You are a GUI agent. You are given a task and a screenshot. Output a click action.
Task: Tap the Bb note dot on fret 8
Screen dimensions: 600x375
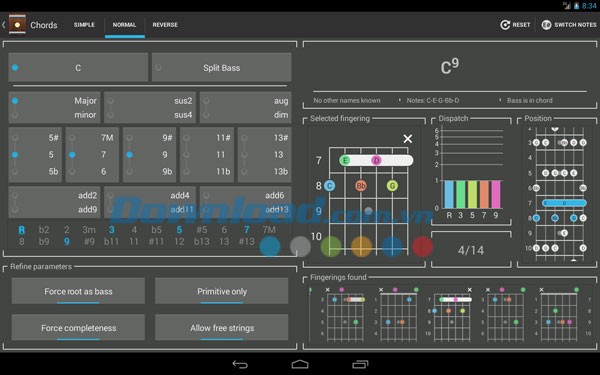pos(361,186)
